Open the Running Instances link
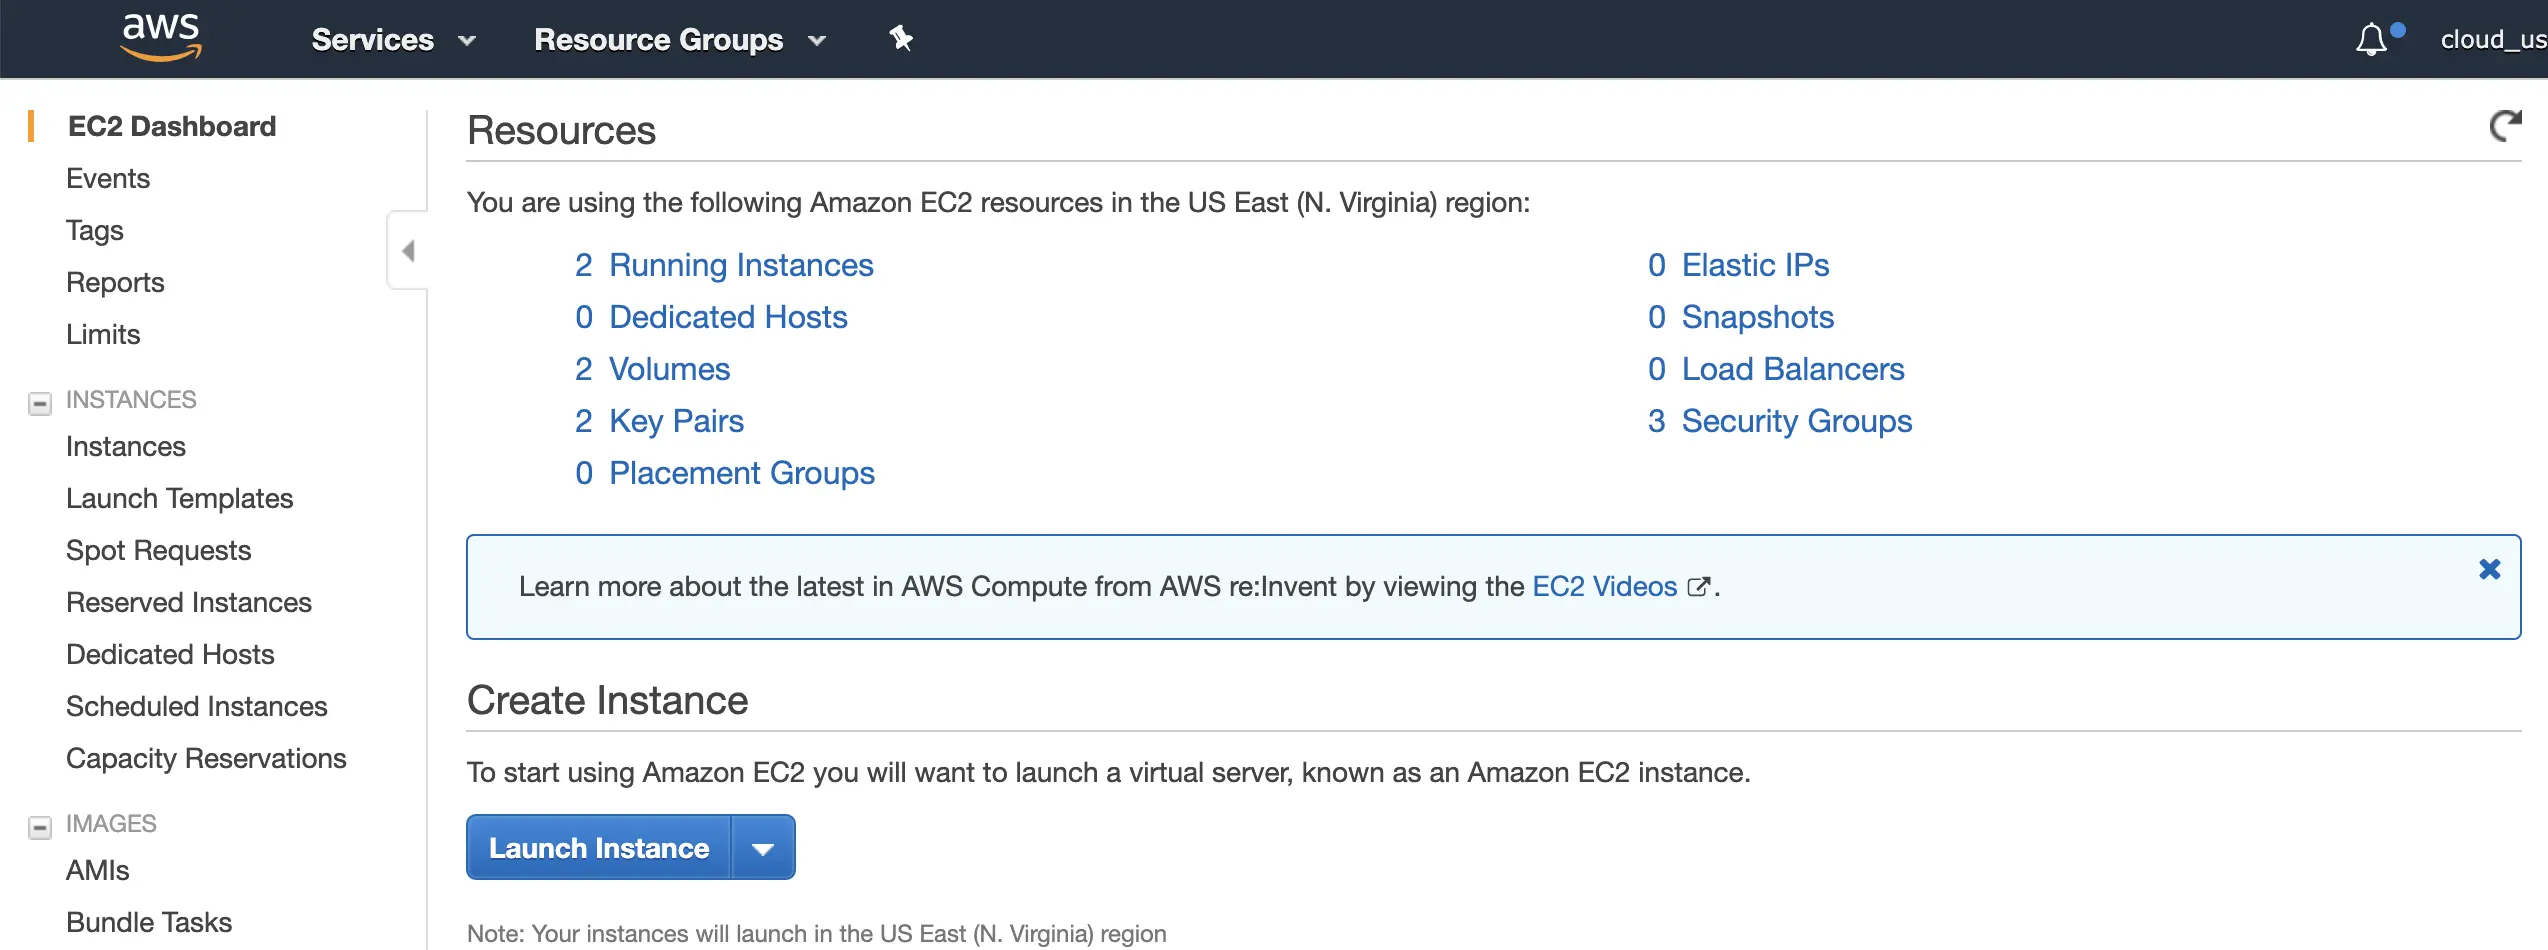The height and width of the screenshot is (950, 2548). click(x=741, y=265)
